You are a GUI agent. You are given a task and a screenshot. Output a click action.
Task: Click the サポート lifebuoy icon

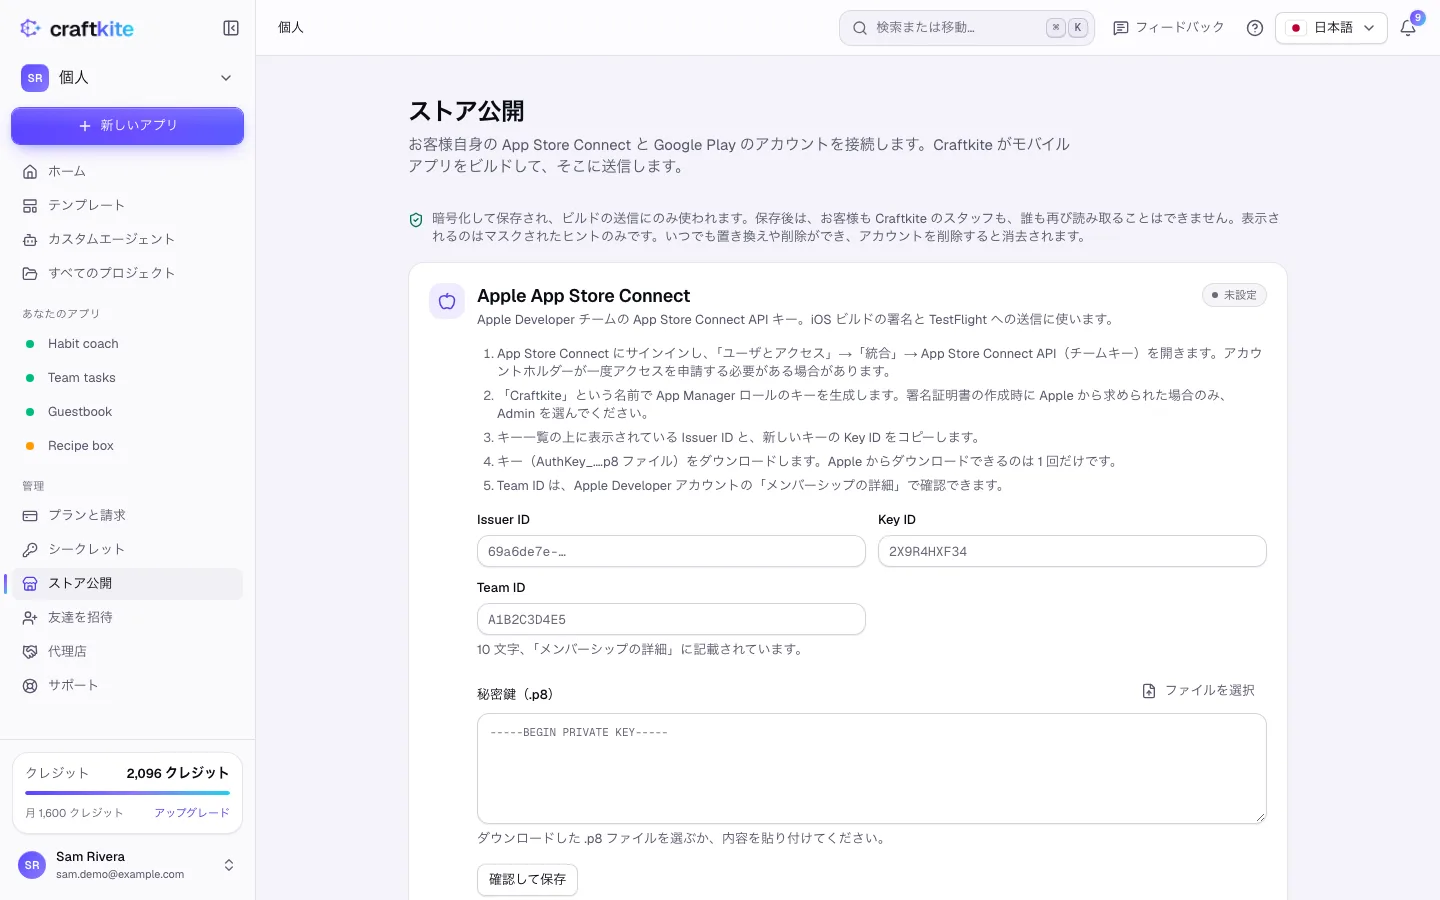30,685
